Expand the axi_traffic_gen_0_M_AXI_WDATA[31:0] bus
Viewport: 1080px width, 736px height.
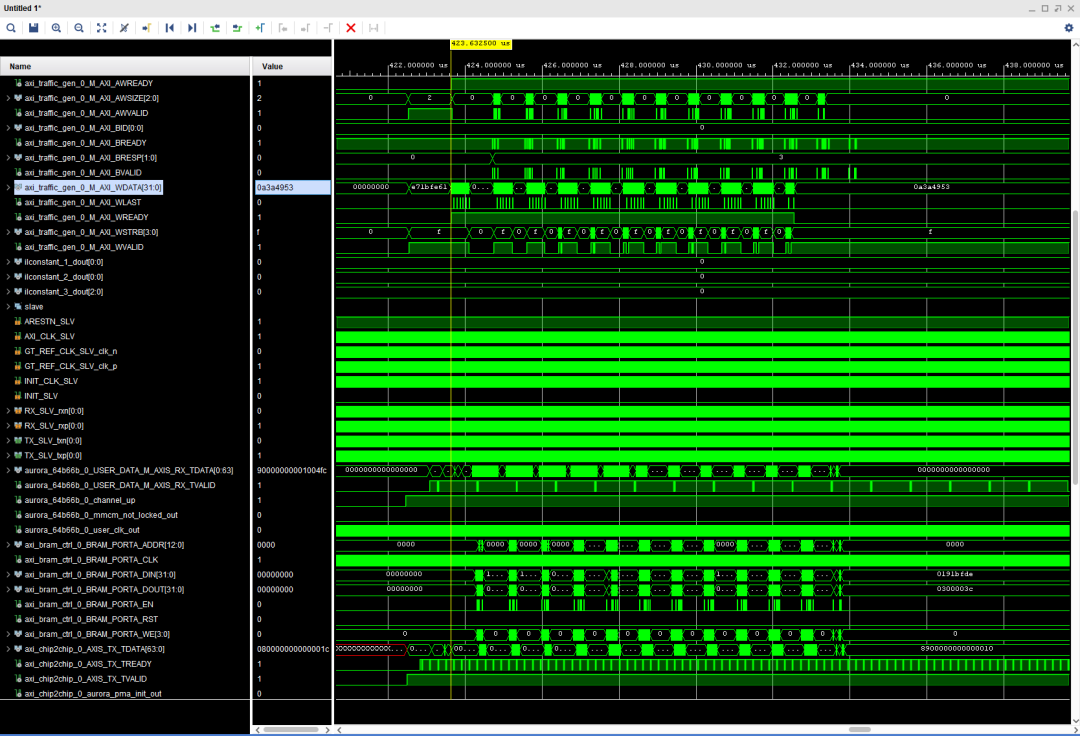(9, 188)
